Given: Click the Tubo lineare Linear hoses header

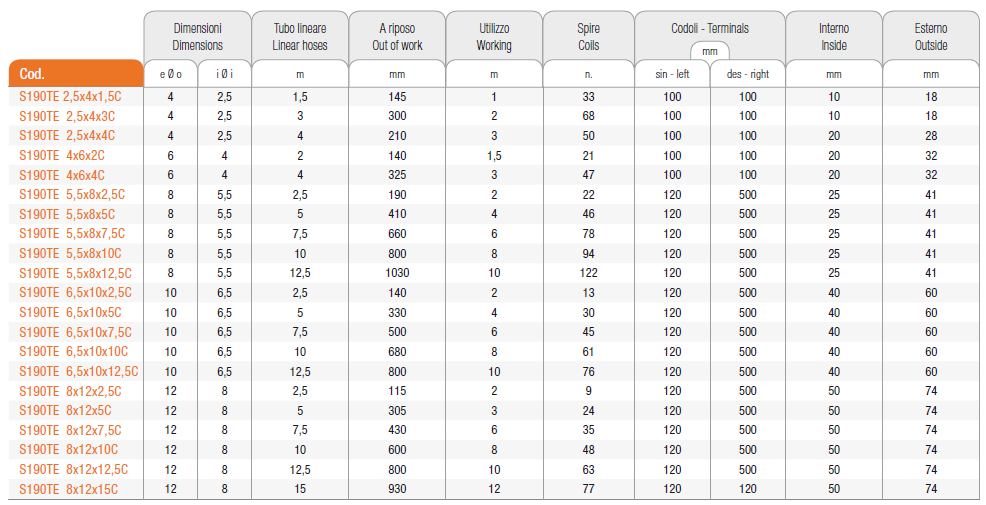Looking at the screenshot, I should [299, 37].
